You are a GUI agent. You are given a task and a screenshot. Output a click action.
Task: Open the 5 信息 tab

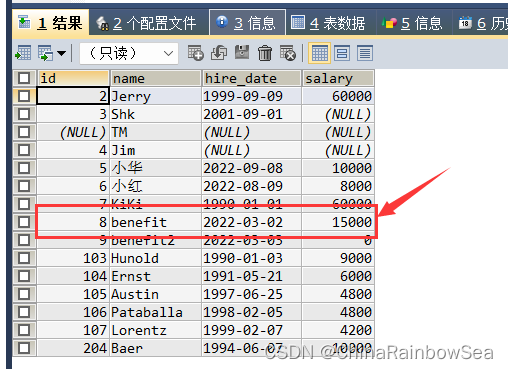414,23
